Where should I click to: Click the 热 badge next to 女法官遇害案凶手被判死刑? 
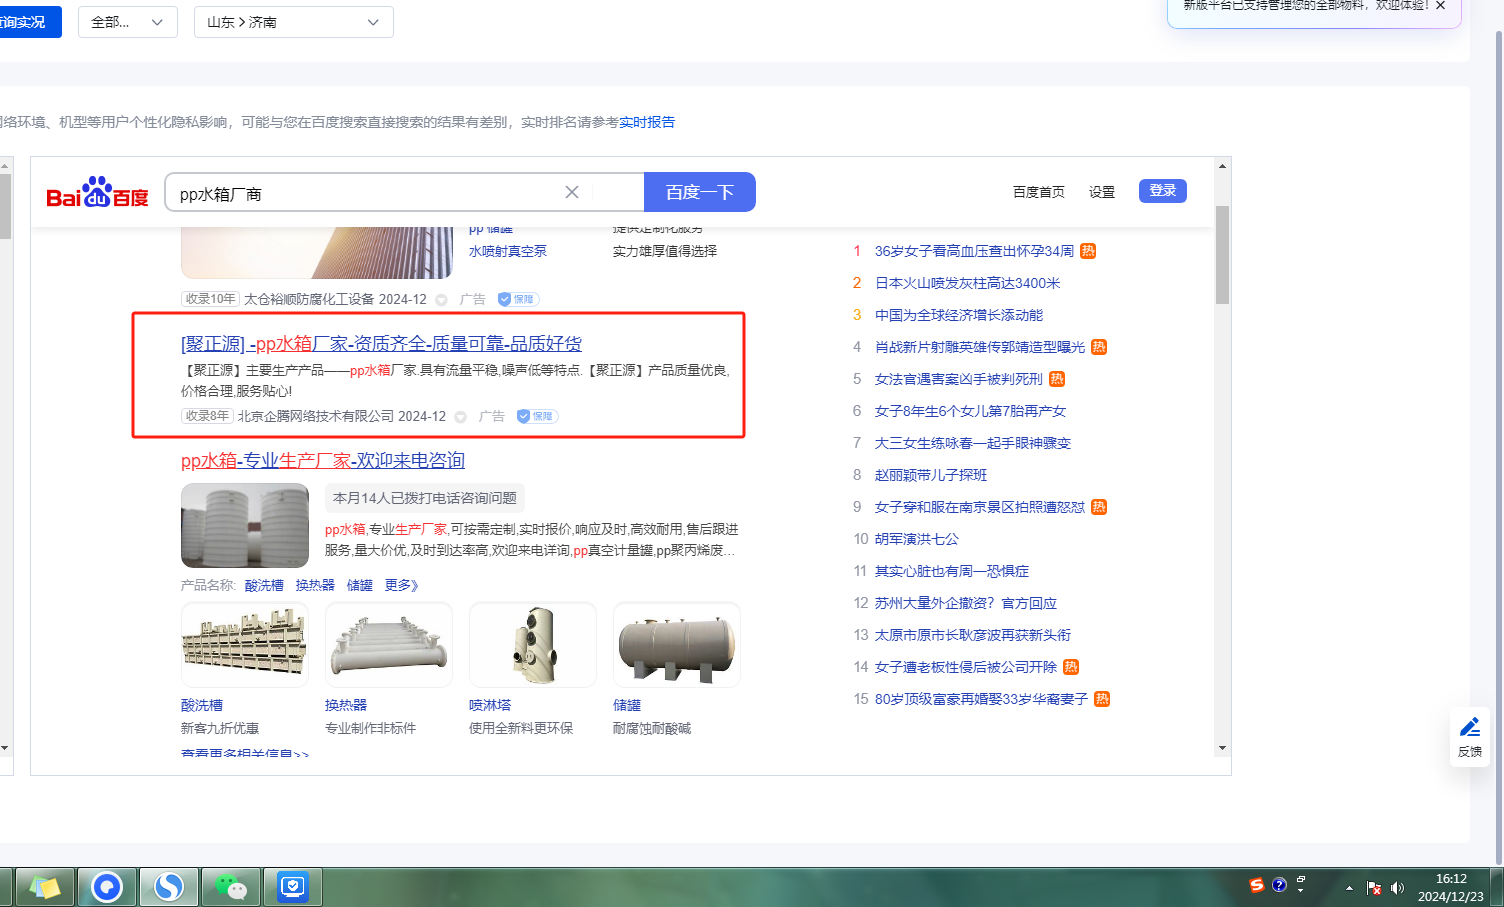coord(1057,379)
